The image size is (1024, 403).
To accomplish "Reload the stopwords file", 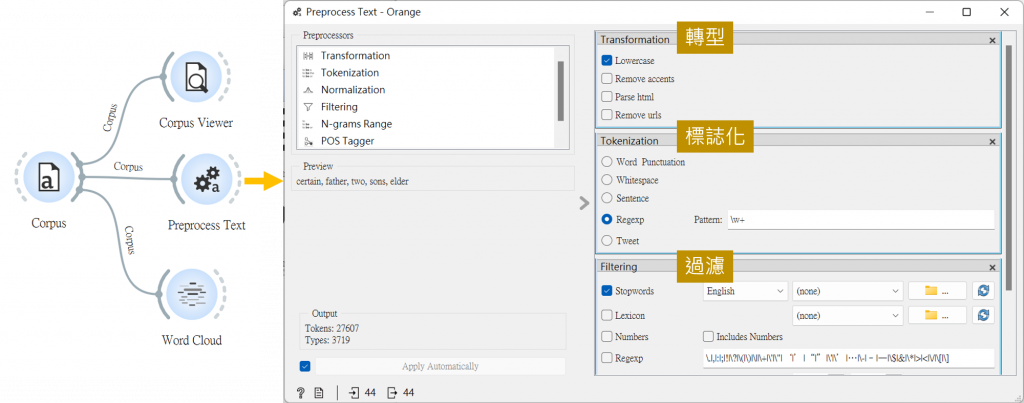I will click(x=983, y=291).
